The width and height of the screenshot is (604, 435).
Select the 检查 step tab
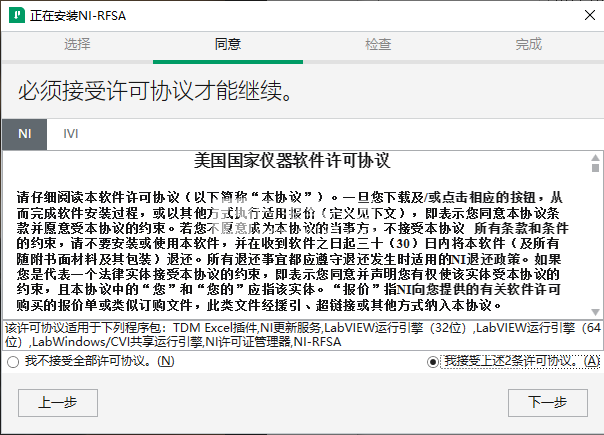pos(378,44)
